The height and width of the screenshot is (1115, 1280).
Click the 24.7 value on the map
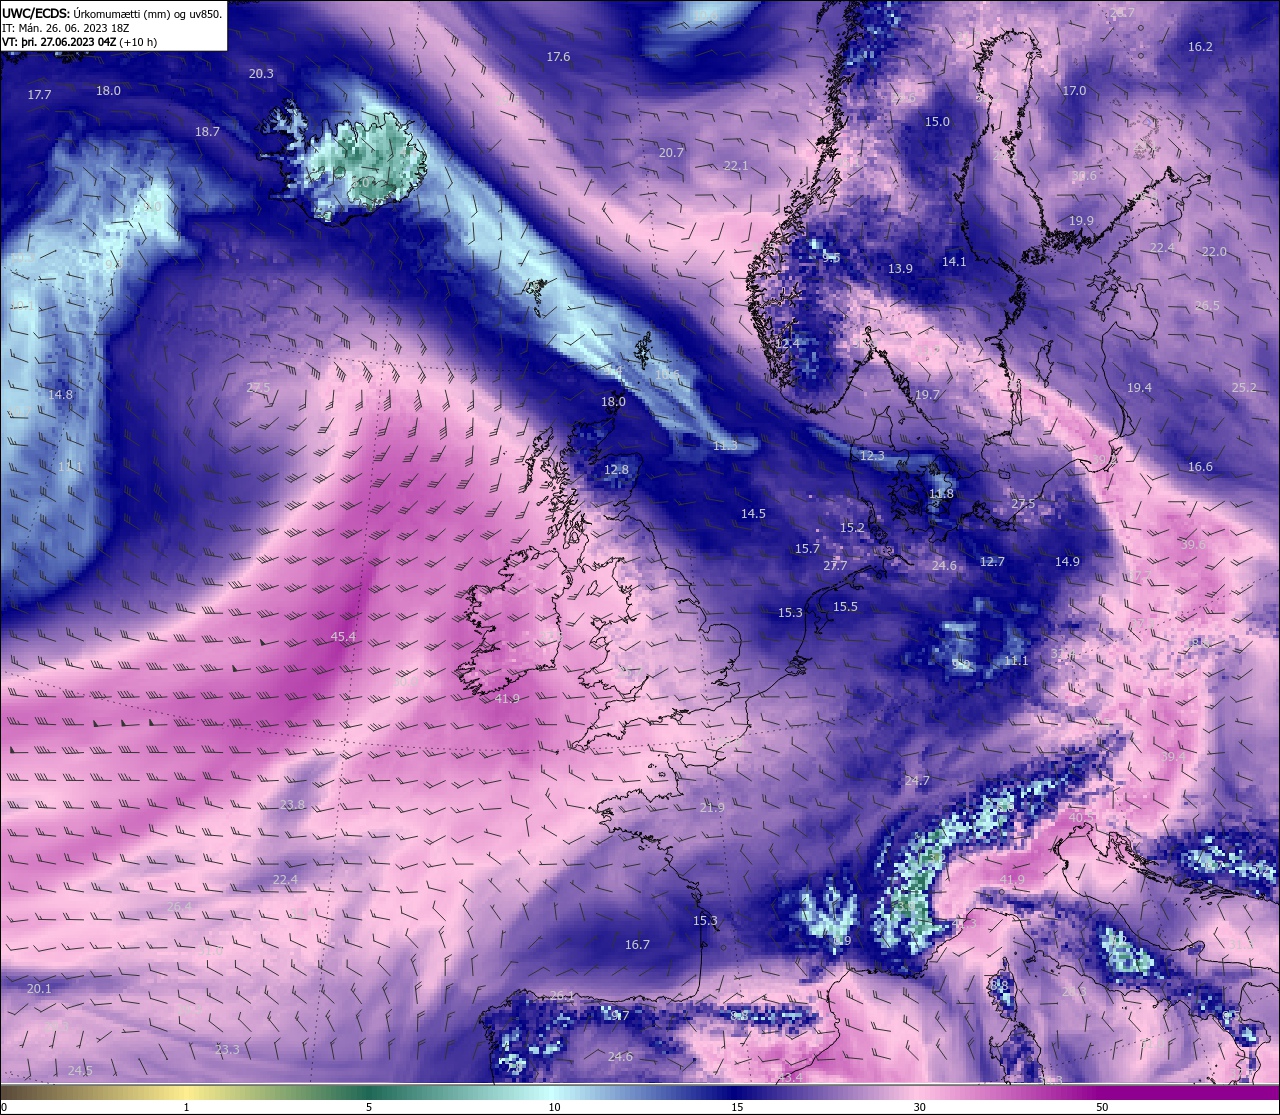point(917,781)
